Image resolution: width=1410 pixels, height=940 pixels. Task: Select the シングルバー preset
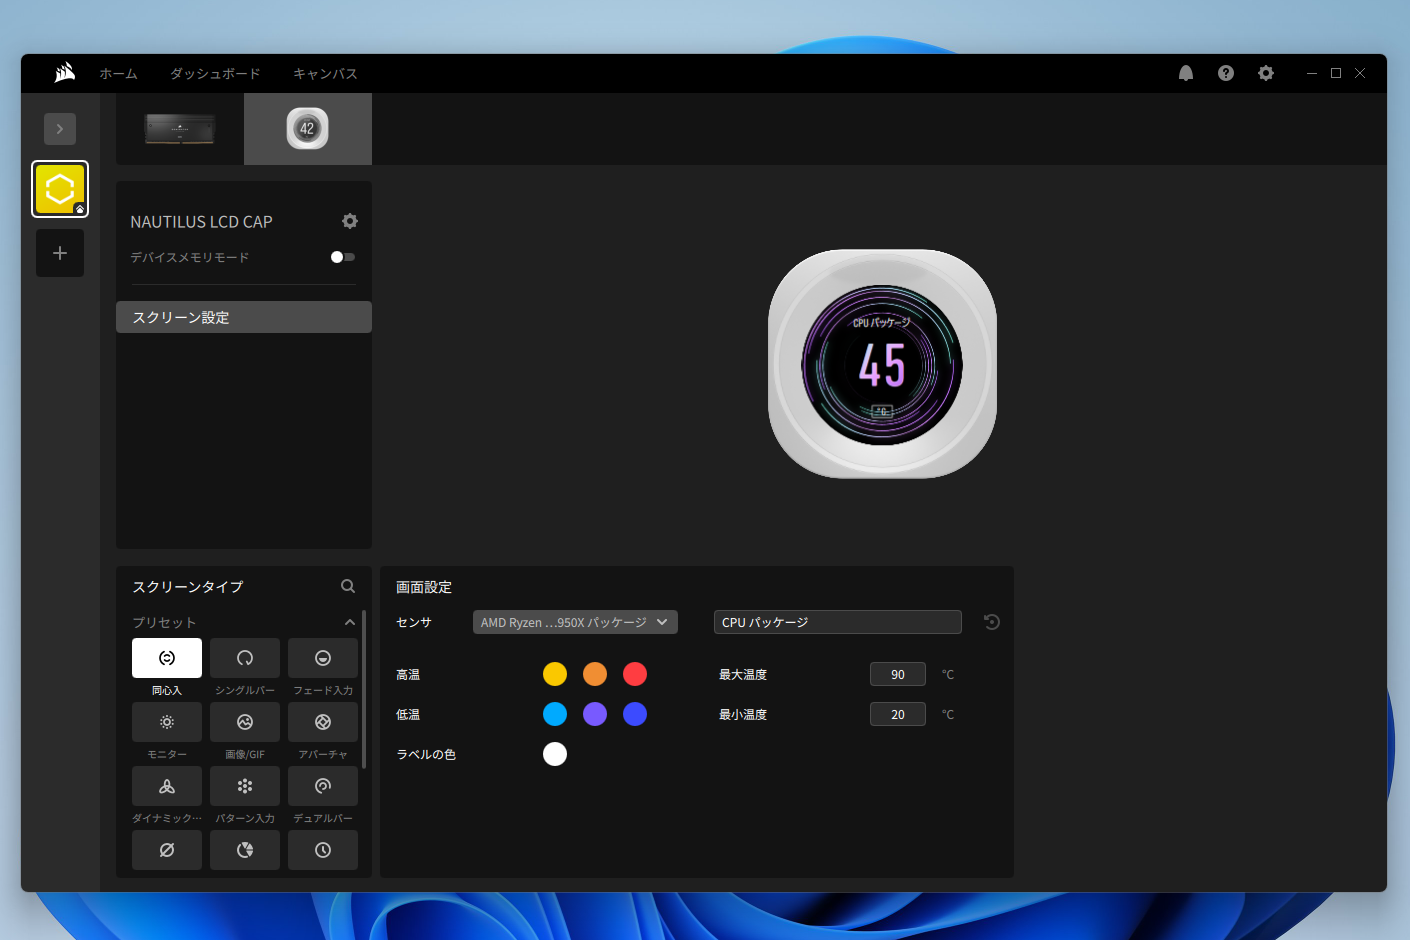[245, 658]
